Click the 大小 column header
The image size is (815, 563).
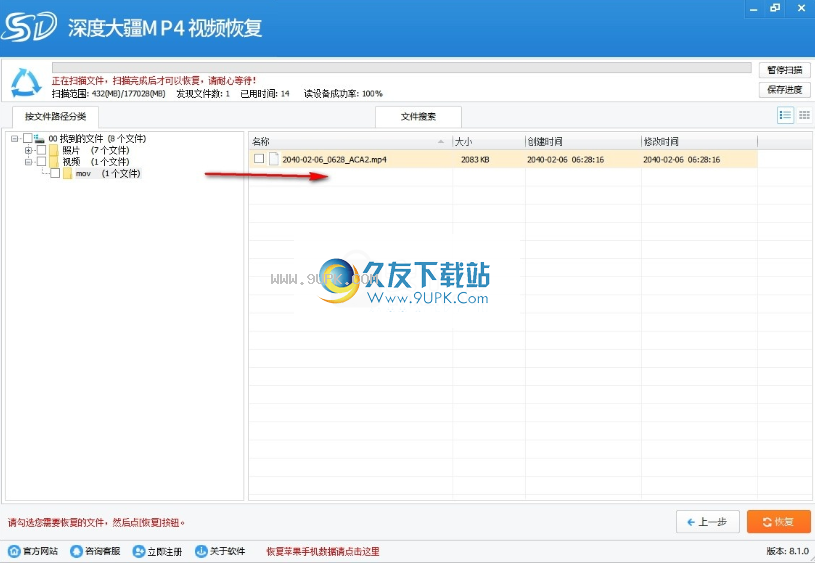click(x=489, y=141)
